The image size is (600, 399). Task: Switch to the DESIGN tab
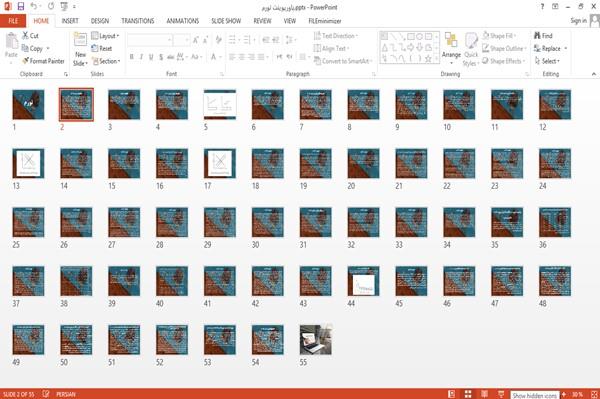[x=100, y=21]
